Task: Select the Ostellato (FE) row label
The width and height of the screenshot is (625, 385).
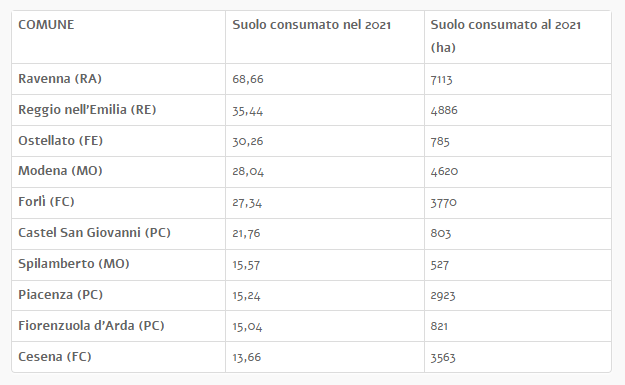Action: 61,141
